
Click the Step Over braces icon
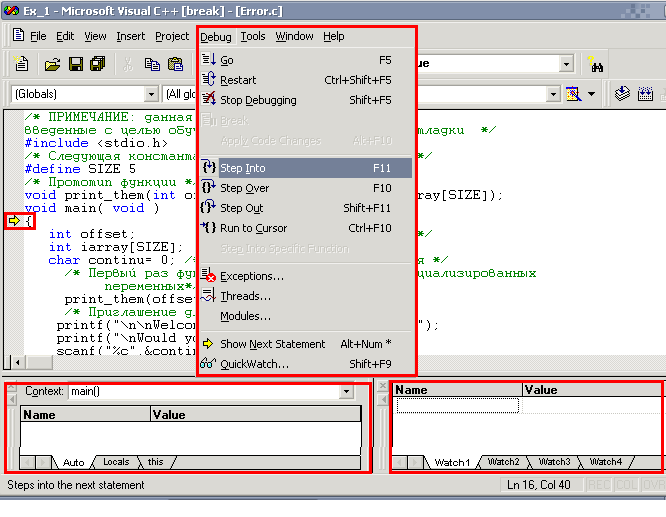tap(209, 187)
